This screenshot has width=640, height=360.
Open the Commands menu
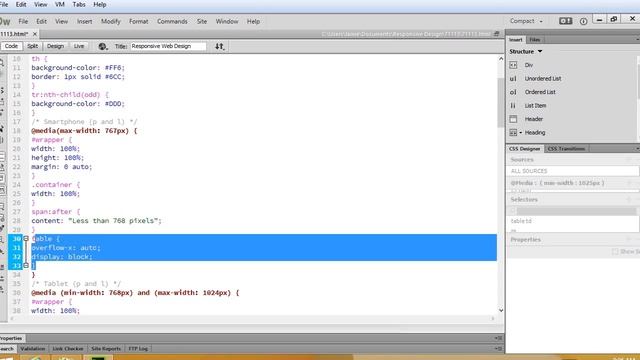pyautogui.click(x=172, y=21)
